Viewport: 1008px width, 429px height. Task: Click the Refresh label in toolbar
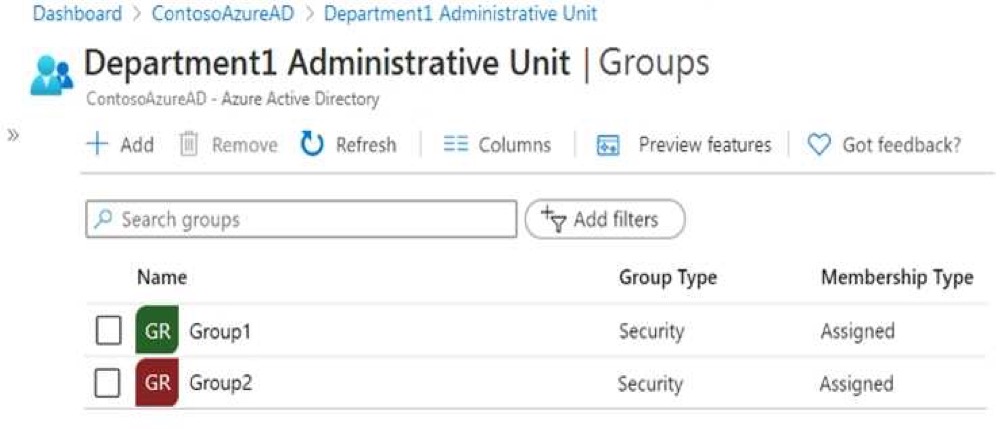366,145
